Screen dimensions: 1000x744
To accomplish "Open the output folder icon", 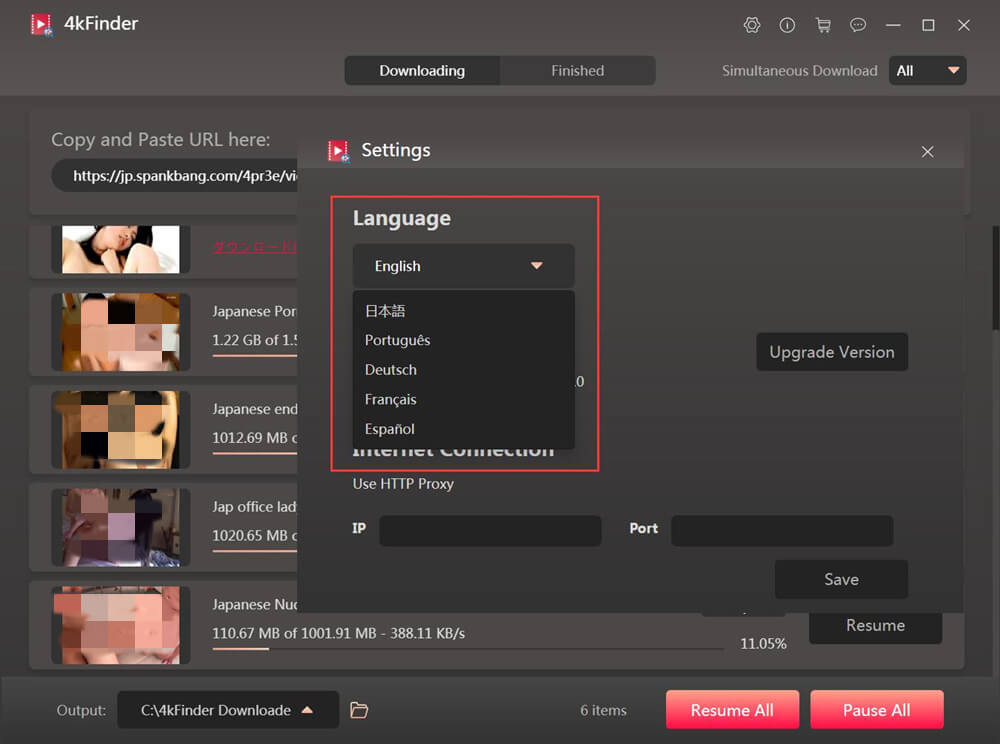I will coord(359,710).
